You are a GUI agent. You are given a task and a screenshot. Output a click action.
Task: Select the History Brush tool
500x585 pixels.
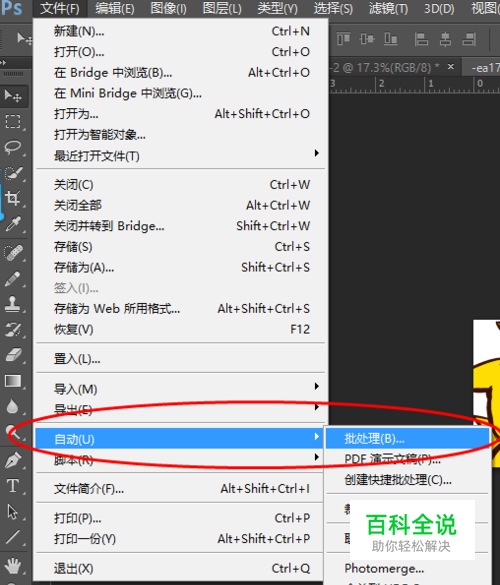[13, 330]
